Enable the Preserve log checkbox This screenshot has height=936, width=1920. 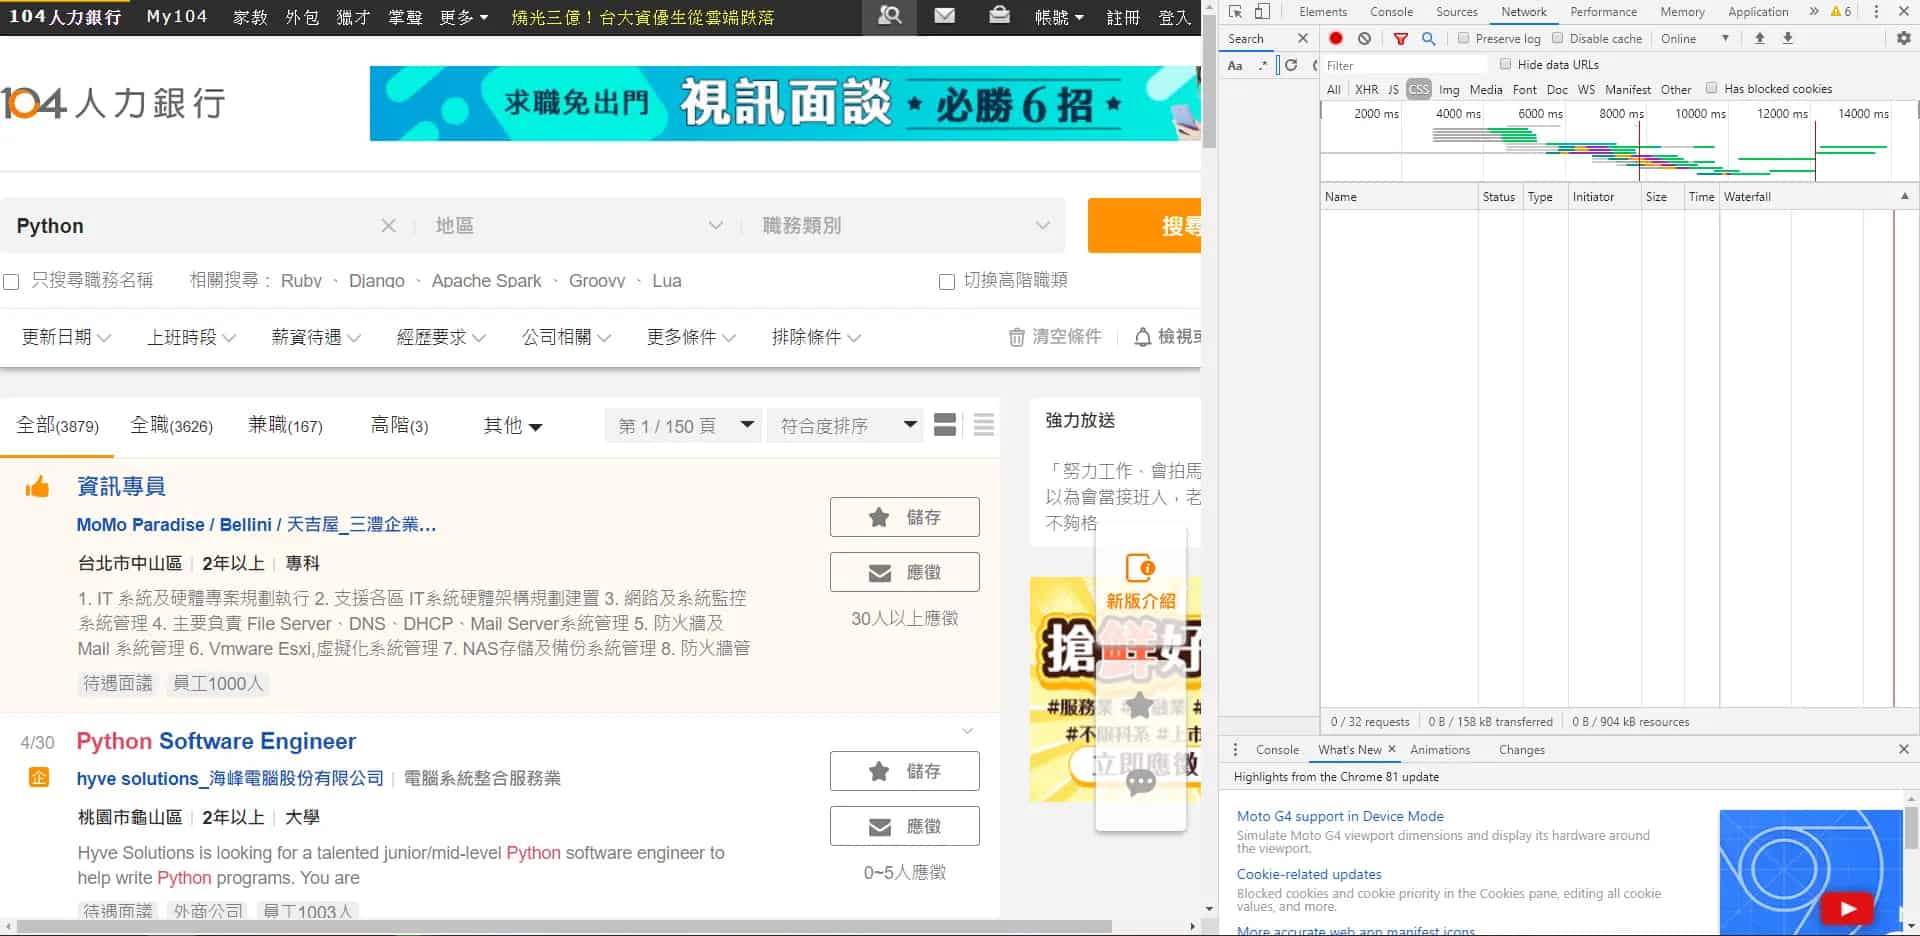coord(1464,38)
